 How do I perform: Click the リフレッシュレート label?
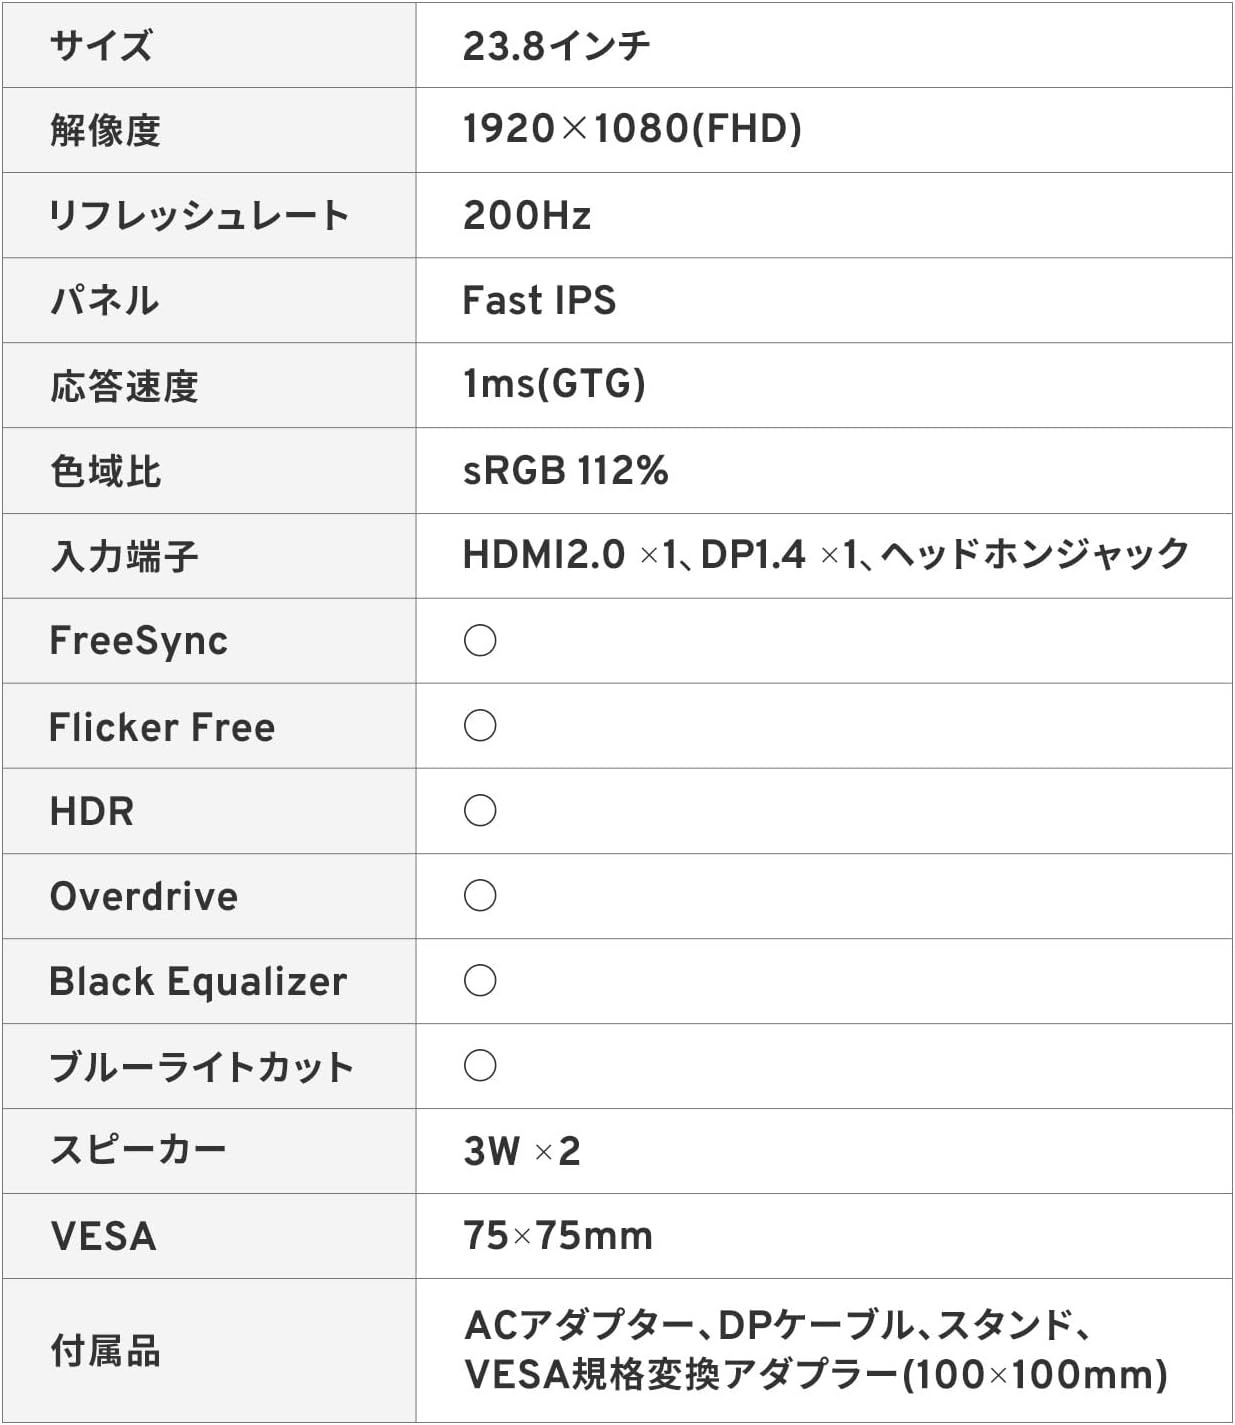point(199,215)
